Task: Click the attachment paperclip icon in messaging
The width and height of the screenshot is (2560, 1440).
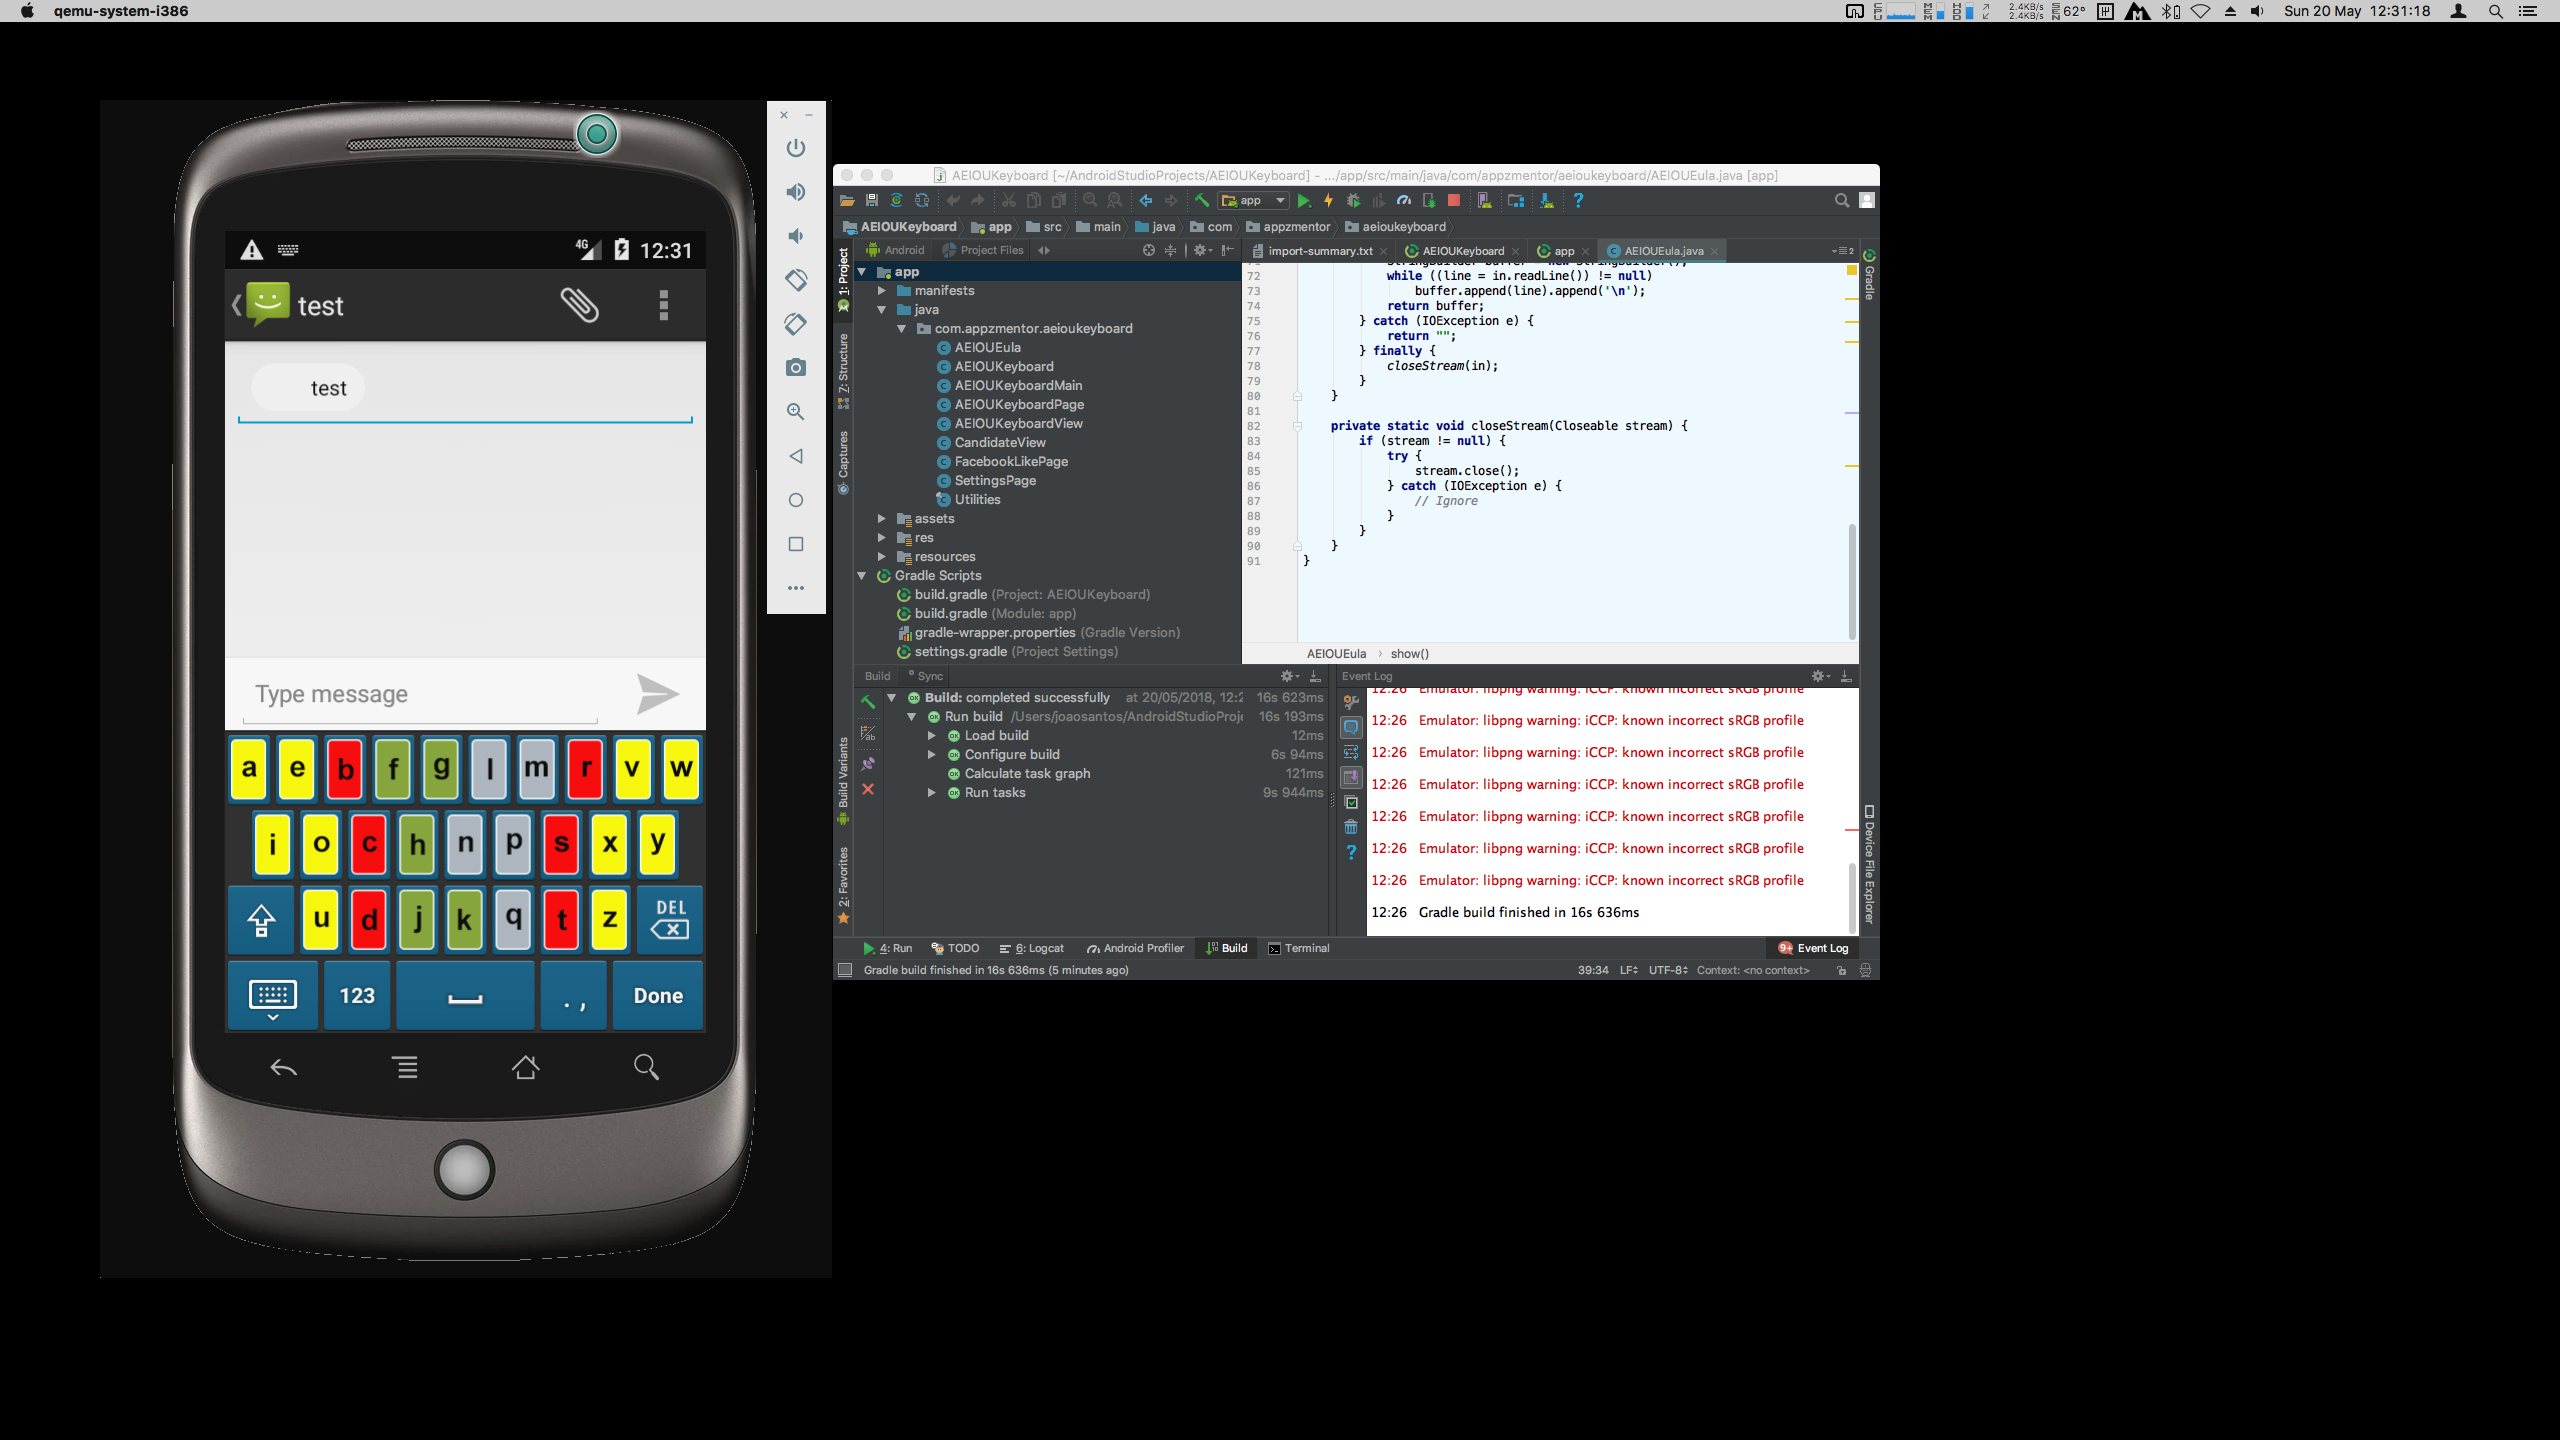Action: tap(579, 305)
